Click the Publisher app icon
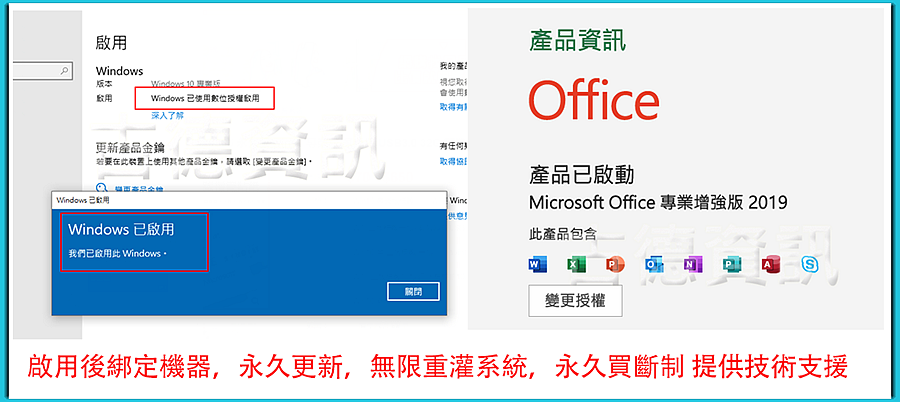900x402 pixels. point(731,265)
